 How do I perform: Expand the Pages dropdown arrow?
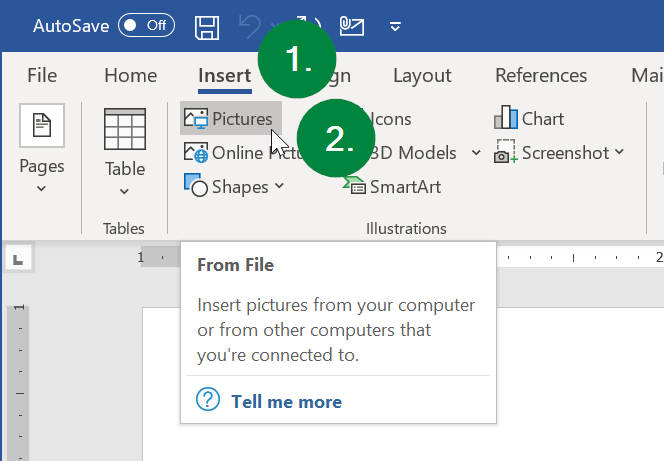coord(41,188)
